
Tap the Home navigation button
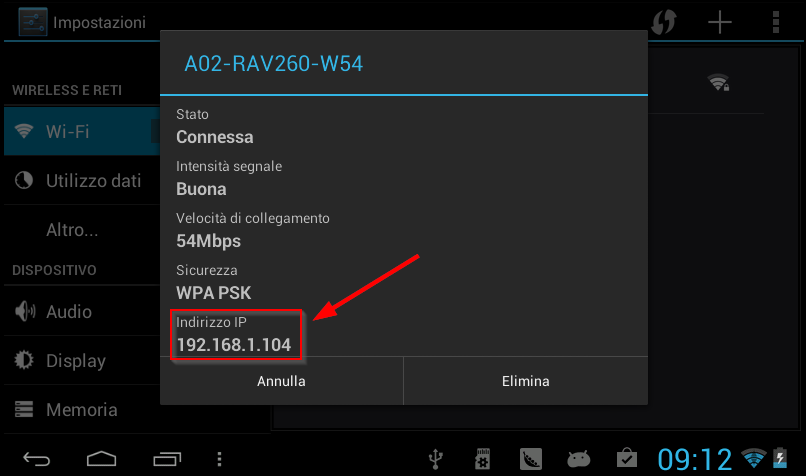click(x=101, y=459)
